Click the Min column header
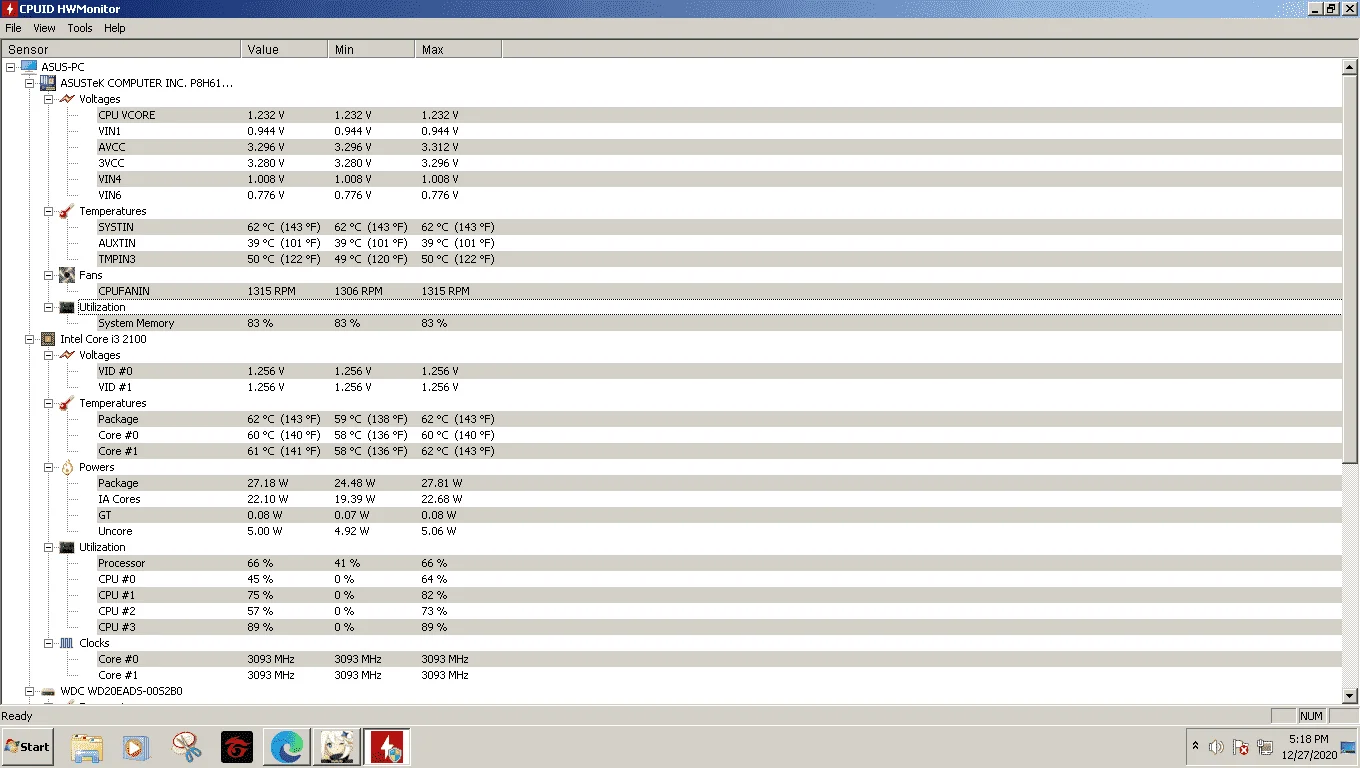This screenshot has width=1360, height=768. pos(371,49)
